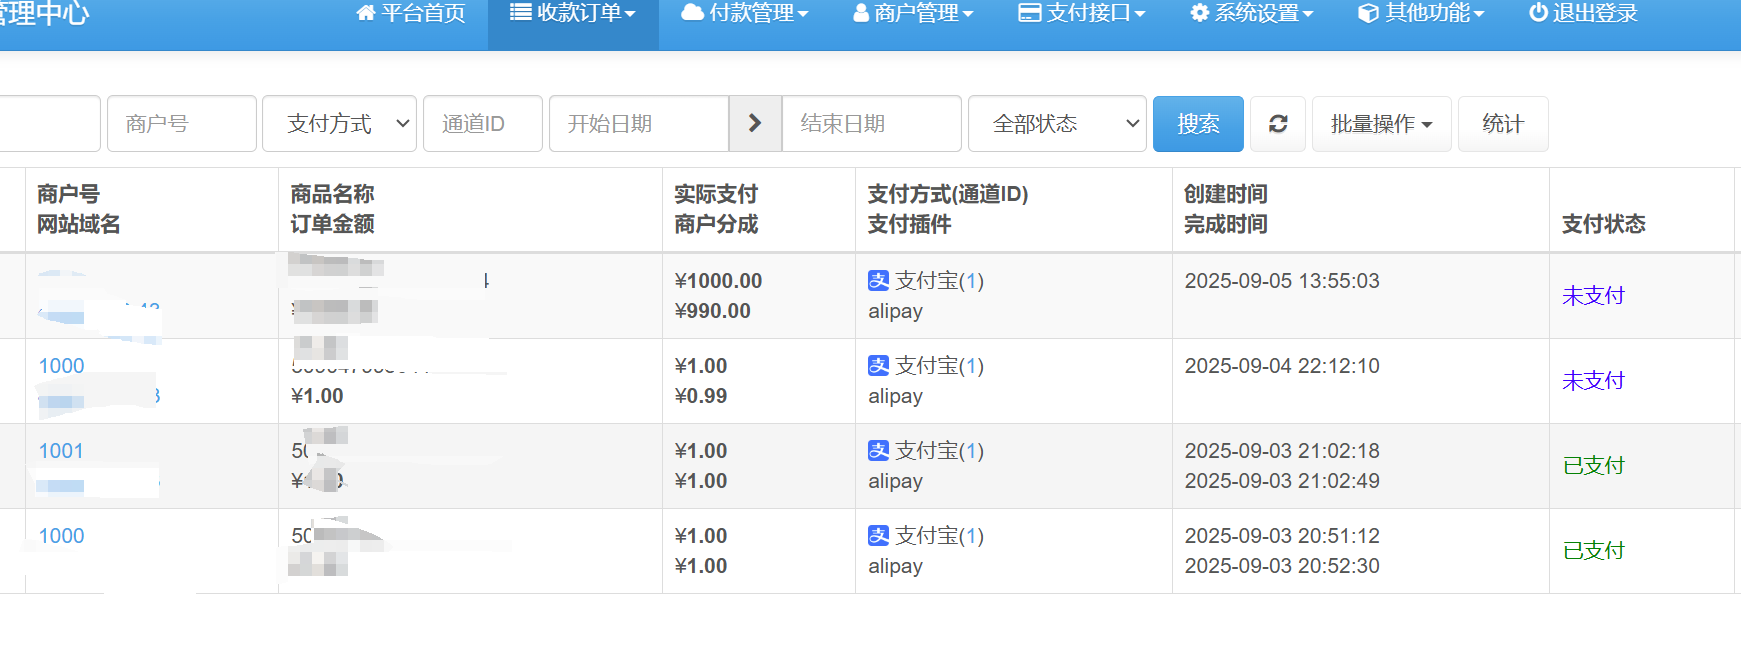Click the 开始日期 date field
1741x670 pixels.
[639, 123]
